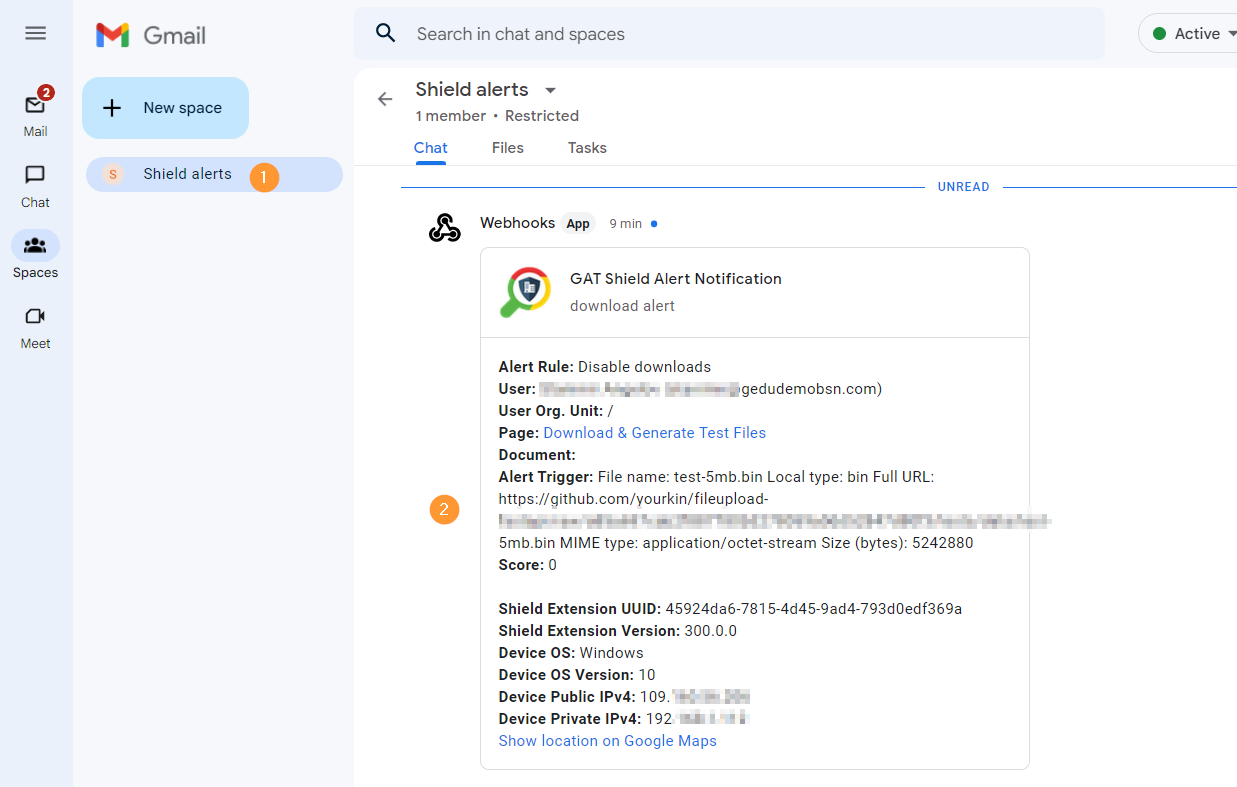
Task: Click the 'download alert' subtitle
Action: [x=622, y=306]
